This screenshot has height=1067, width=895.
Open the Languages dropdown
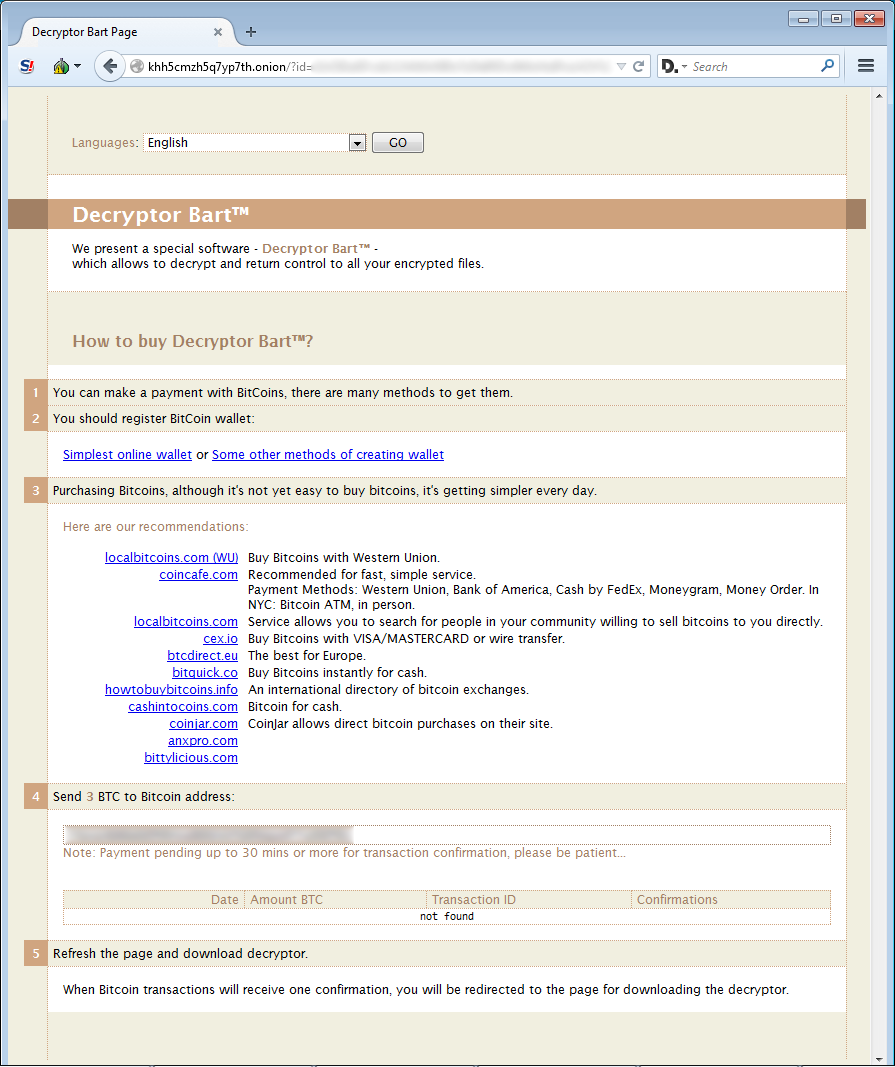pos(255,142)
